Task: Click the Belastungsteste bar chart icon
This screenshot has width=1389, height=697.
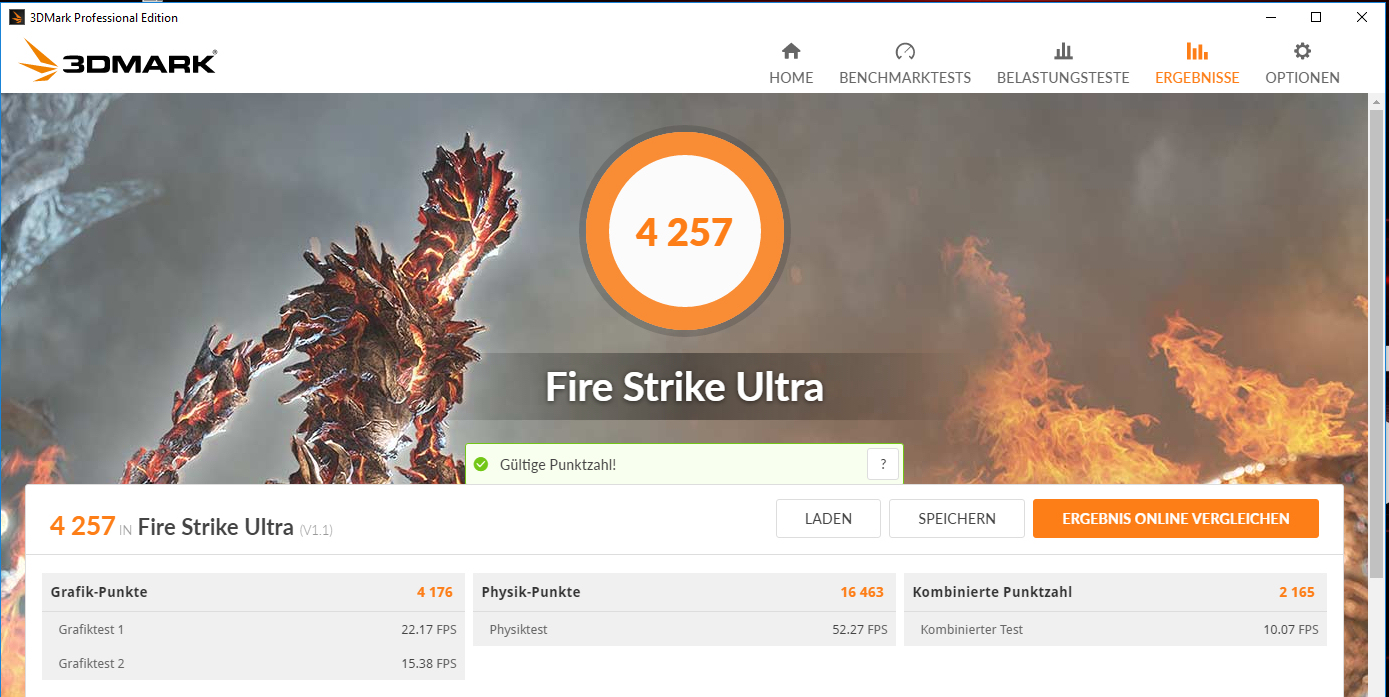Action: point(1063,51)
